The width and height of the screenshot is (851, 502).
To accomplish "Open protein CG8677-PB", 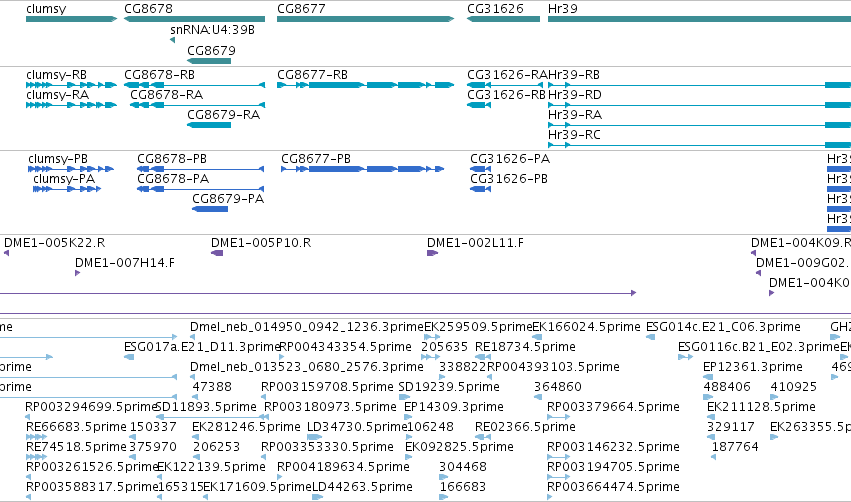I will click(316, 158).
